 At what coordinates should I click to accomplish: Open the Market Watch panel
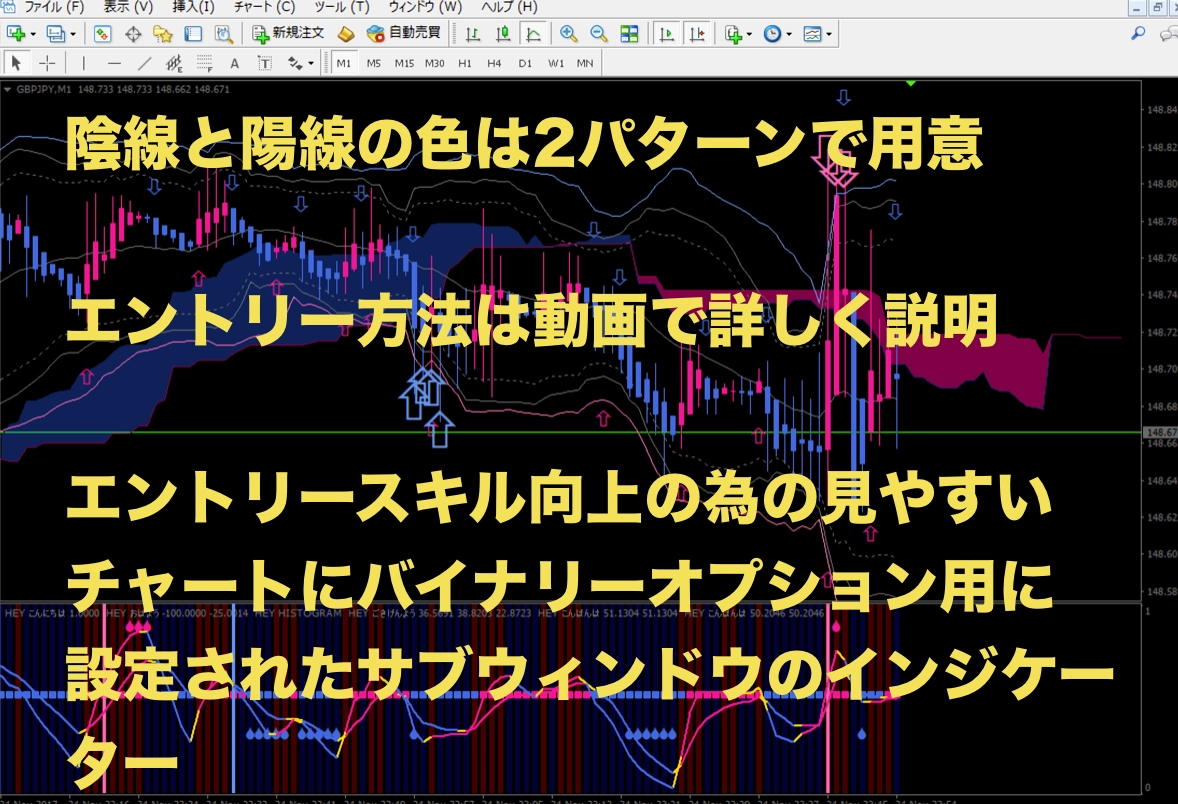coord(102,33)
